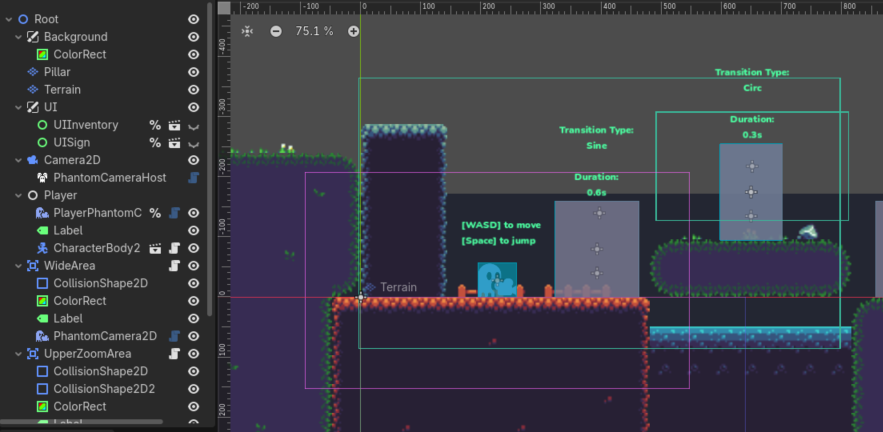Toggle visibility of the Camera2D node

click(x=193, y=160)
